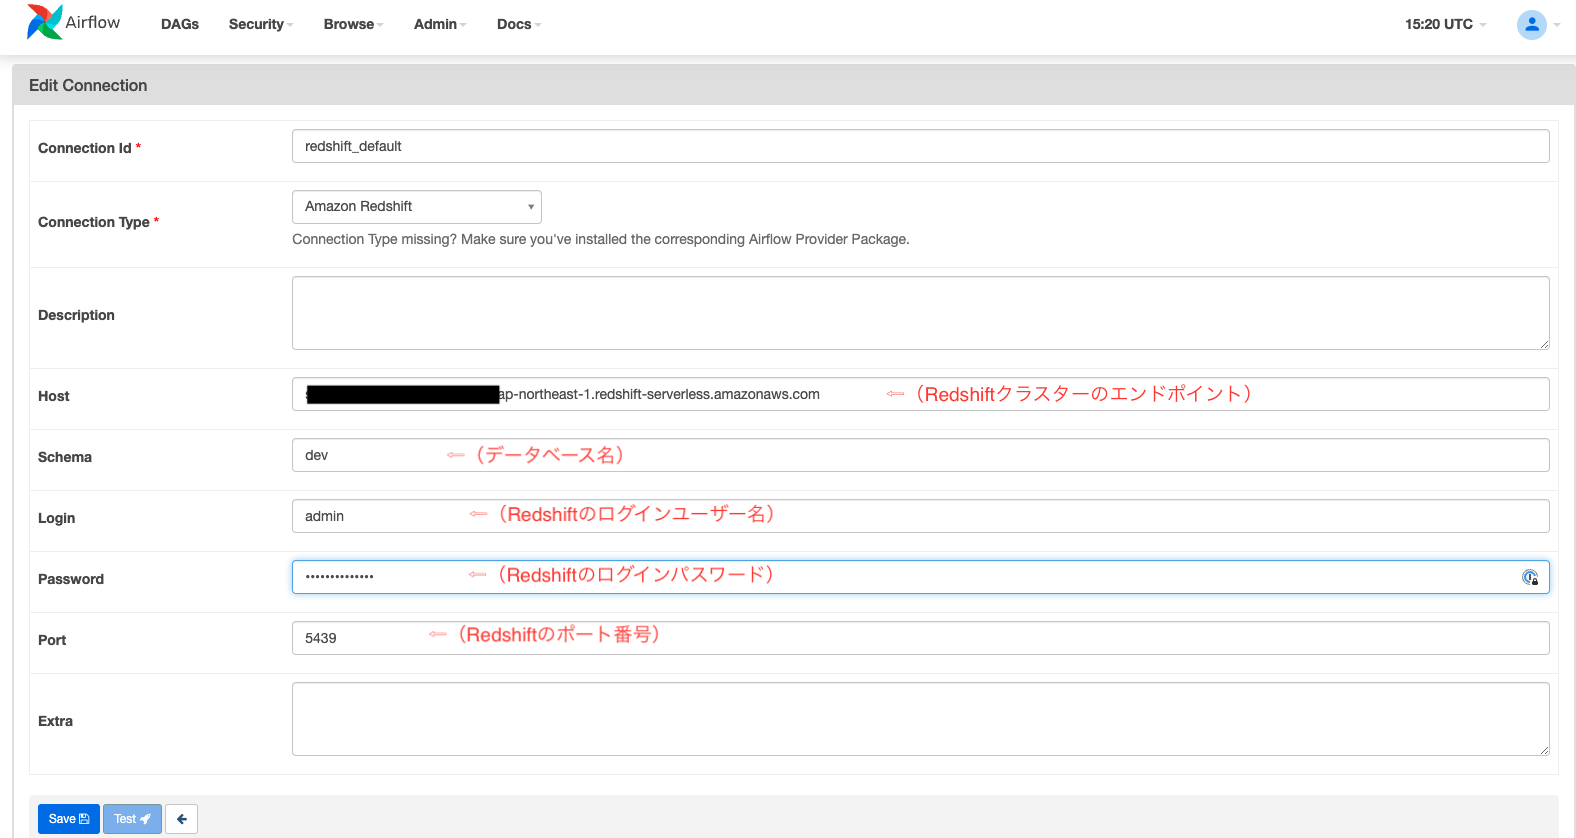Save the connection settings
The height and width of the screenshot is (838, 1576).
pyautogui.click(x=69, y=819)
